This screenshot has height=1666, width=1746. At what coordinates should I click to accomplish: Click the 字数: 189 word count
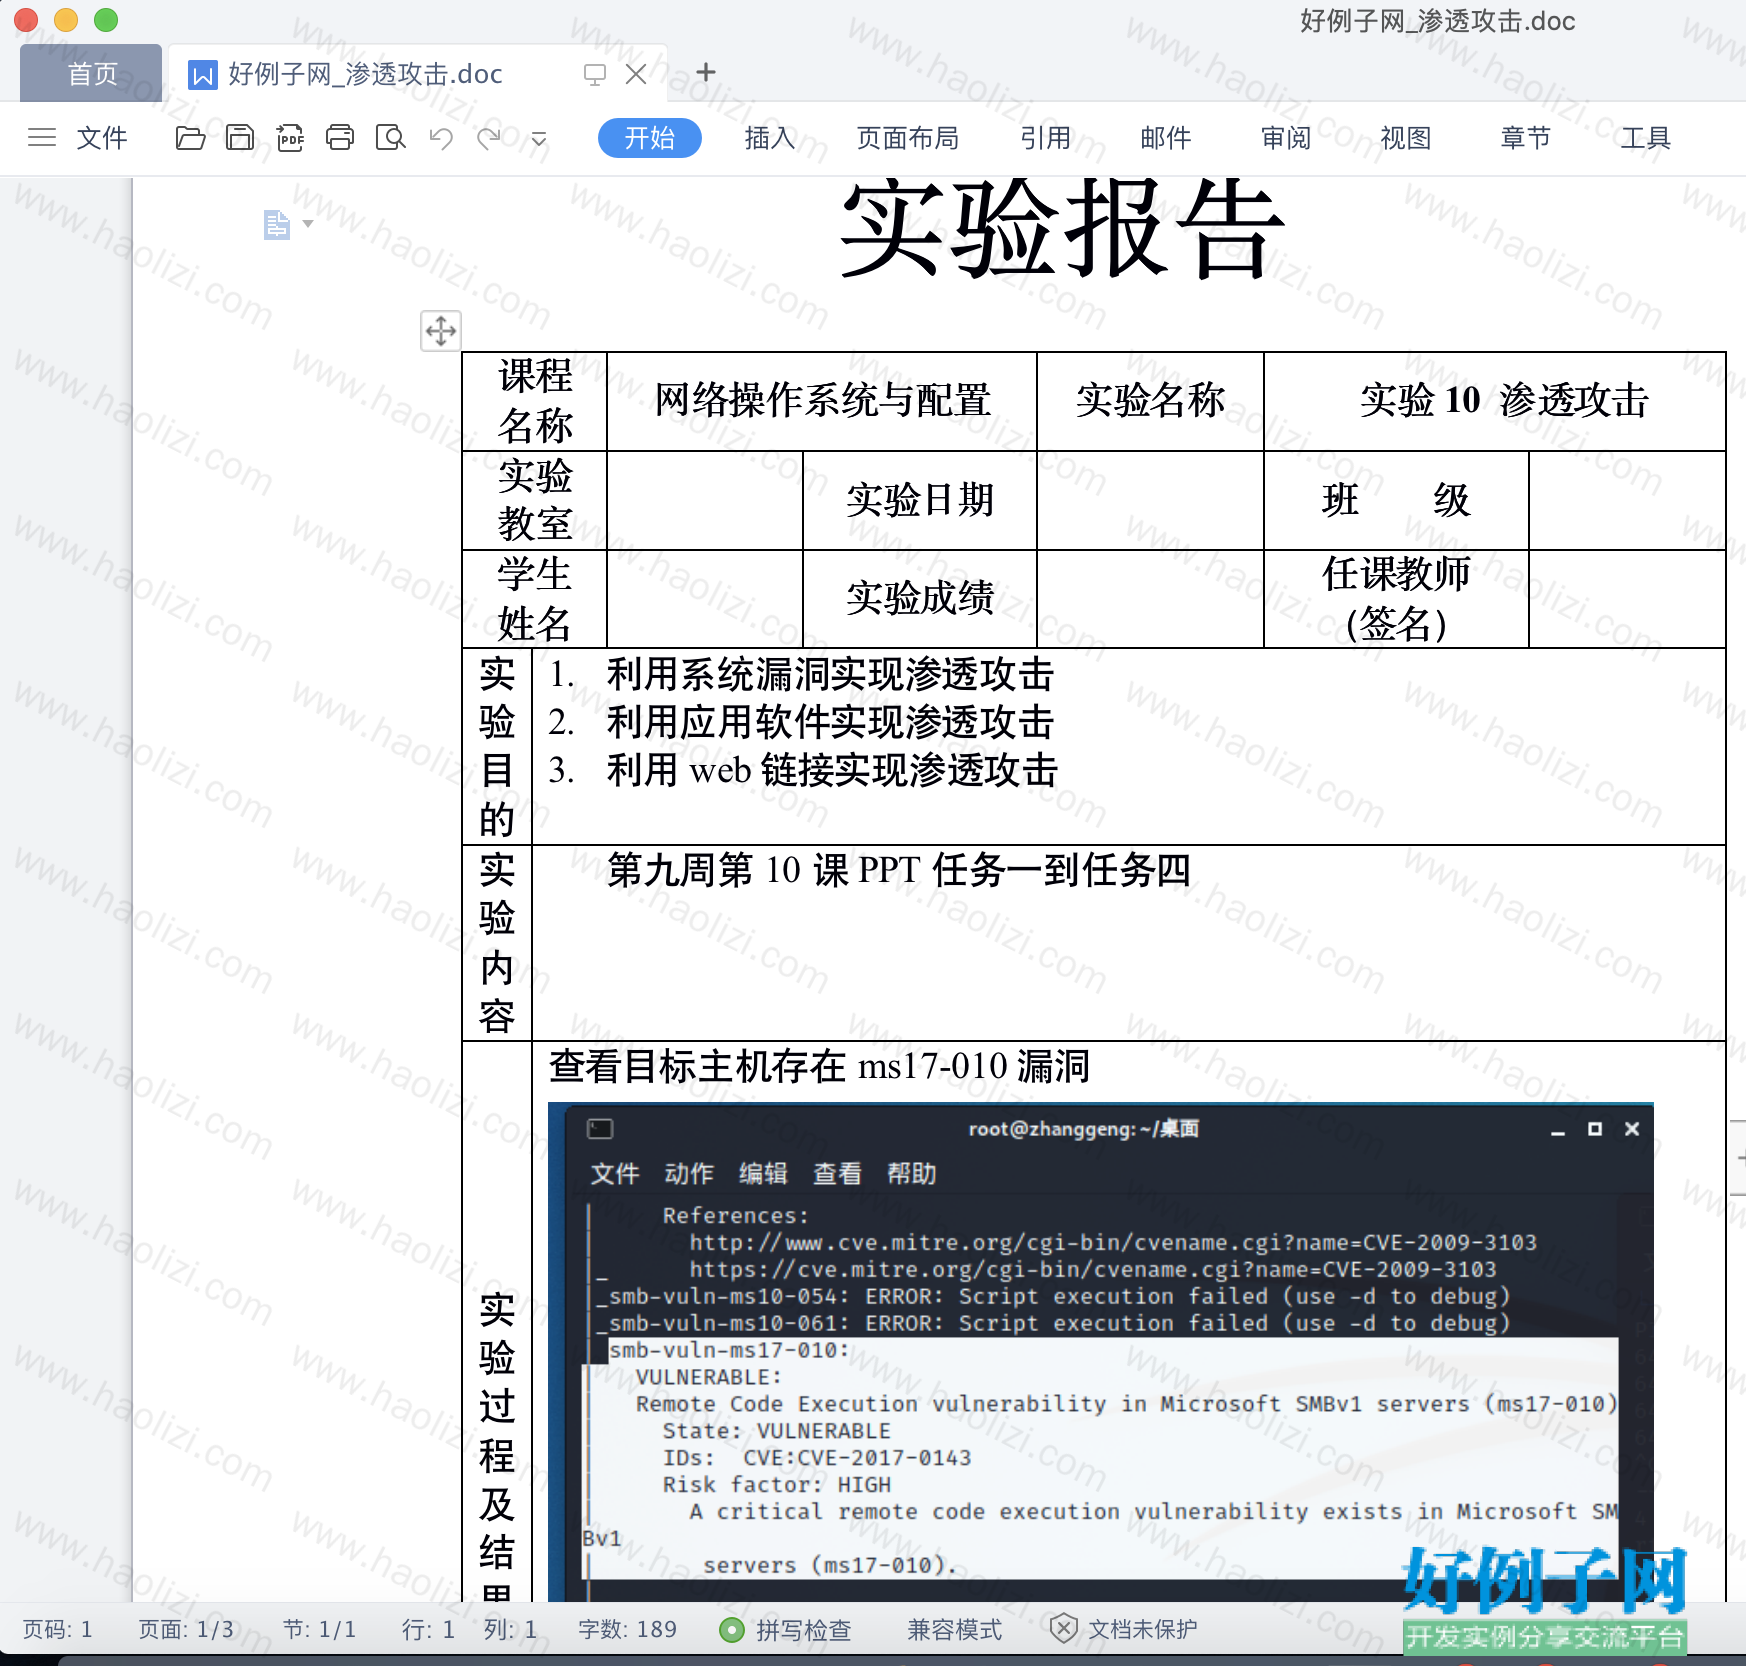(628, 1630)
